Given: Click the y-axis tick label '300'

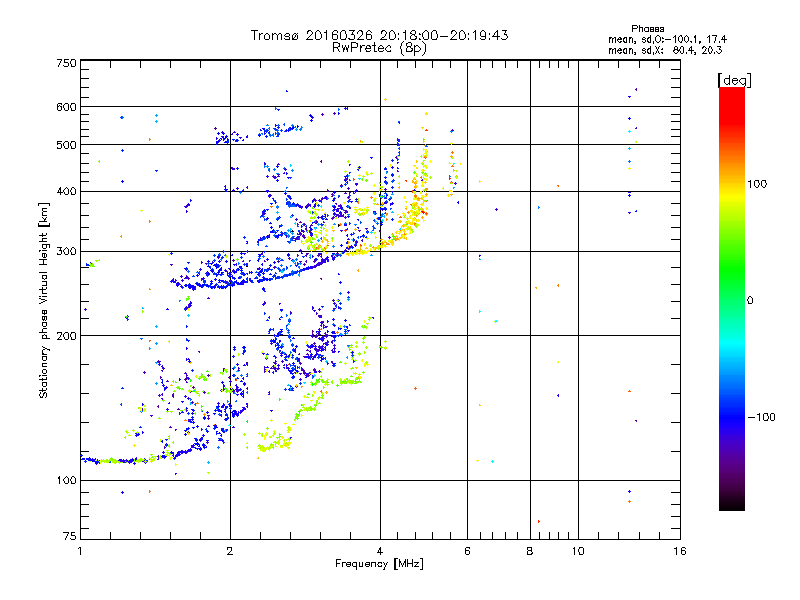Looking at the screenshot, I should click(66, 252).
